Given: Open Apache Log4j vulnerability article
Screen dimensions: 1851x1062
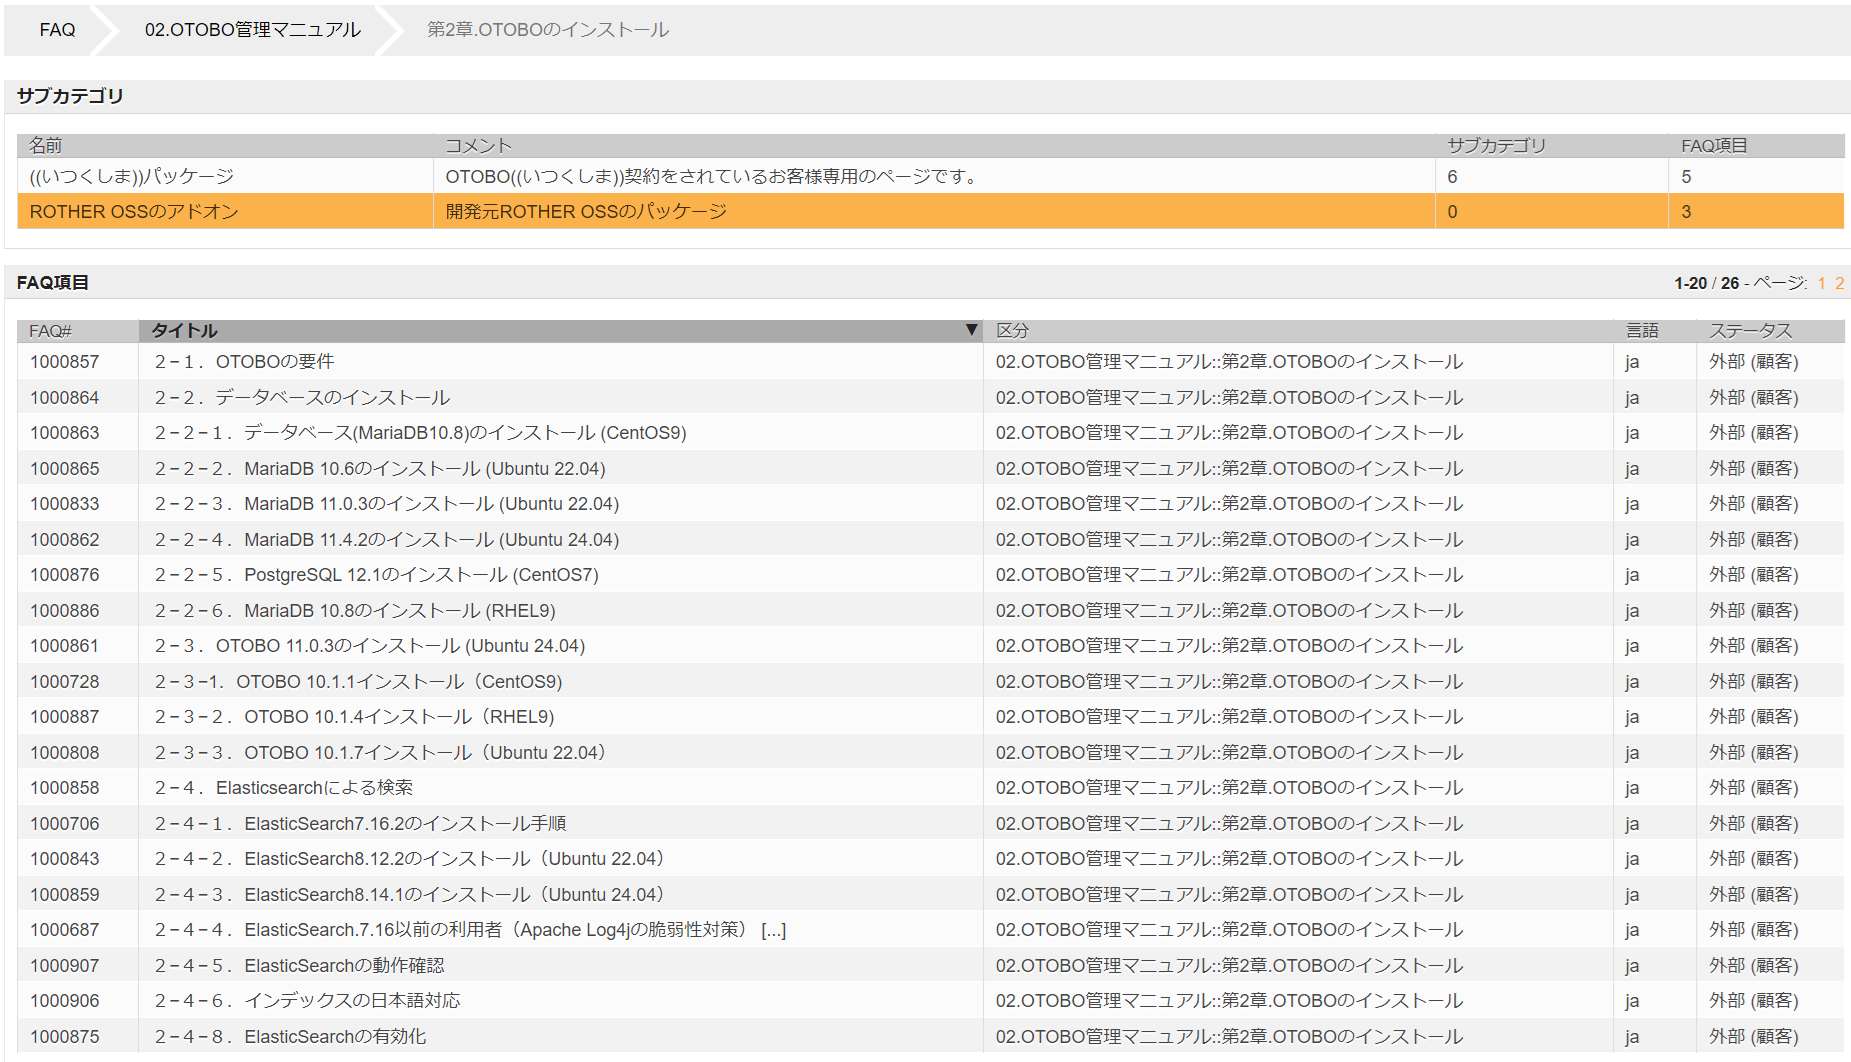Looking at the screenshot, I should point(470,930).
